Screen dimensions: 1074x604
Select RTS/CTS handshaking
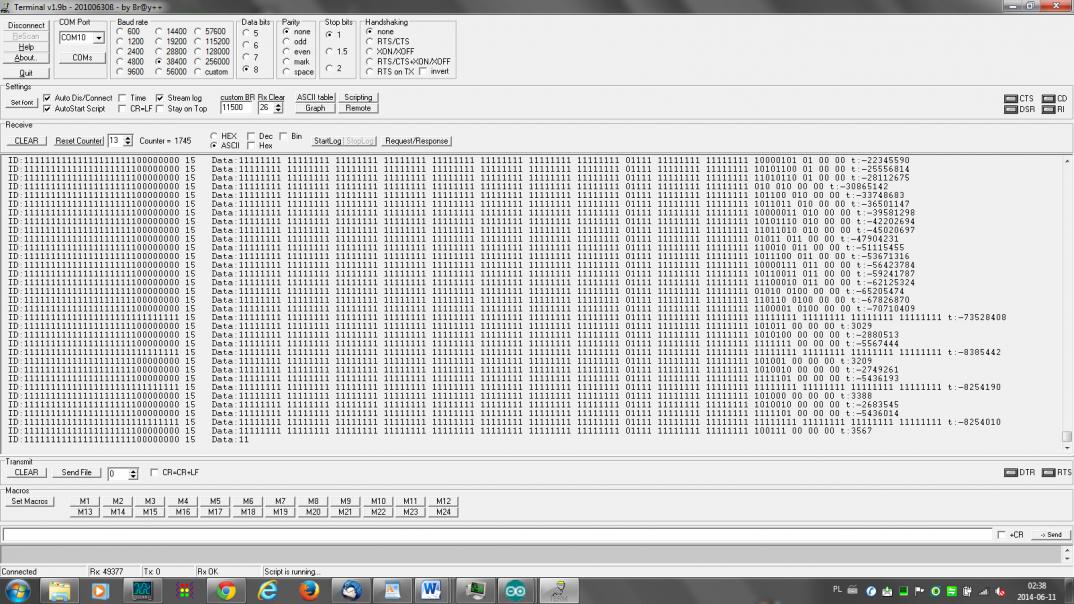click(x=370, y=42)
